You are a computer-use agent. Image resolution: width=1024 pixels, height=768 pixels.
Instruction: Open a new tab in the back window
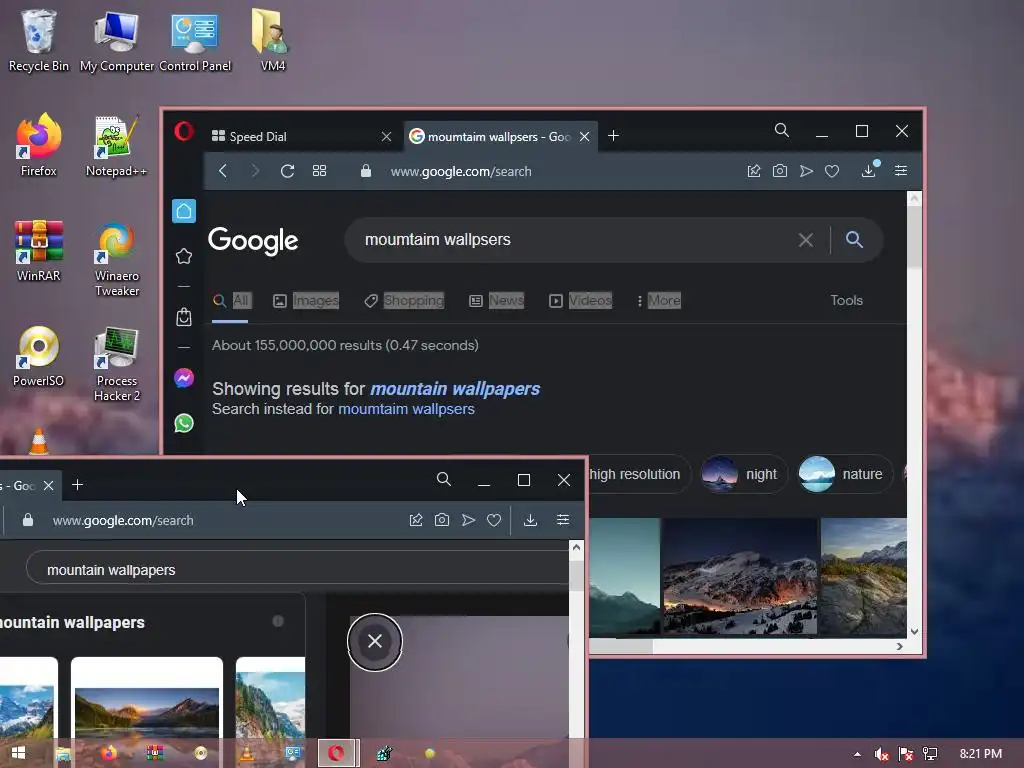(613, 136)
